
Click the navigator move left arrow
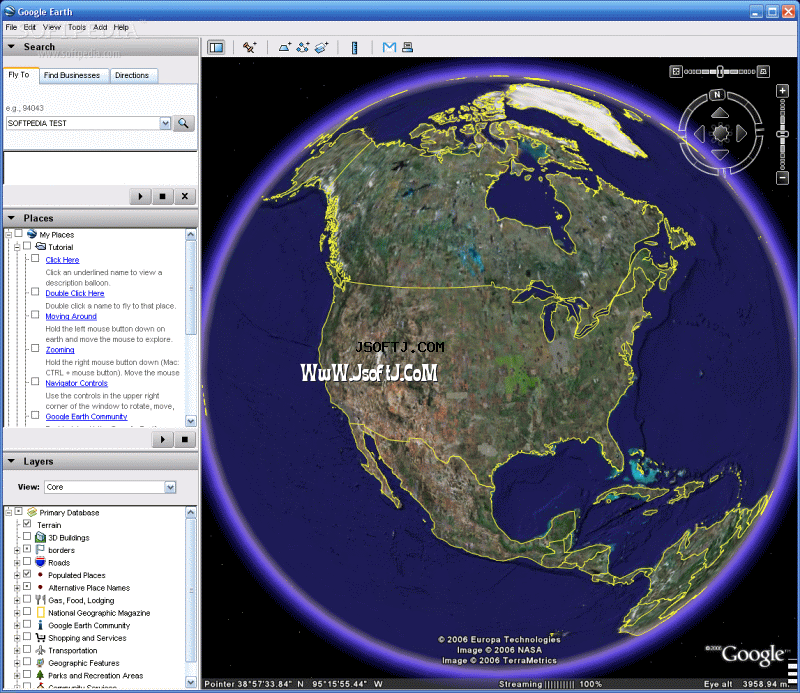699,134
